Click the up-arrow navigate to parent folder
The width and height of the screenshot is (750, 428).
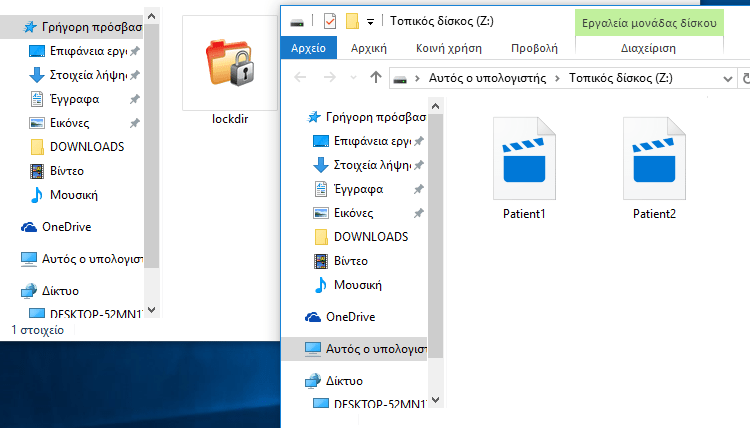[376, 77]
